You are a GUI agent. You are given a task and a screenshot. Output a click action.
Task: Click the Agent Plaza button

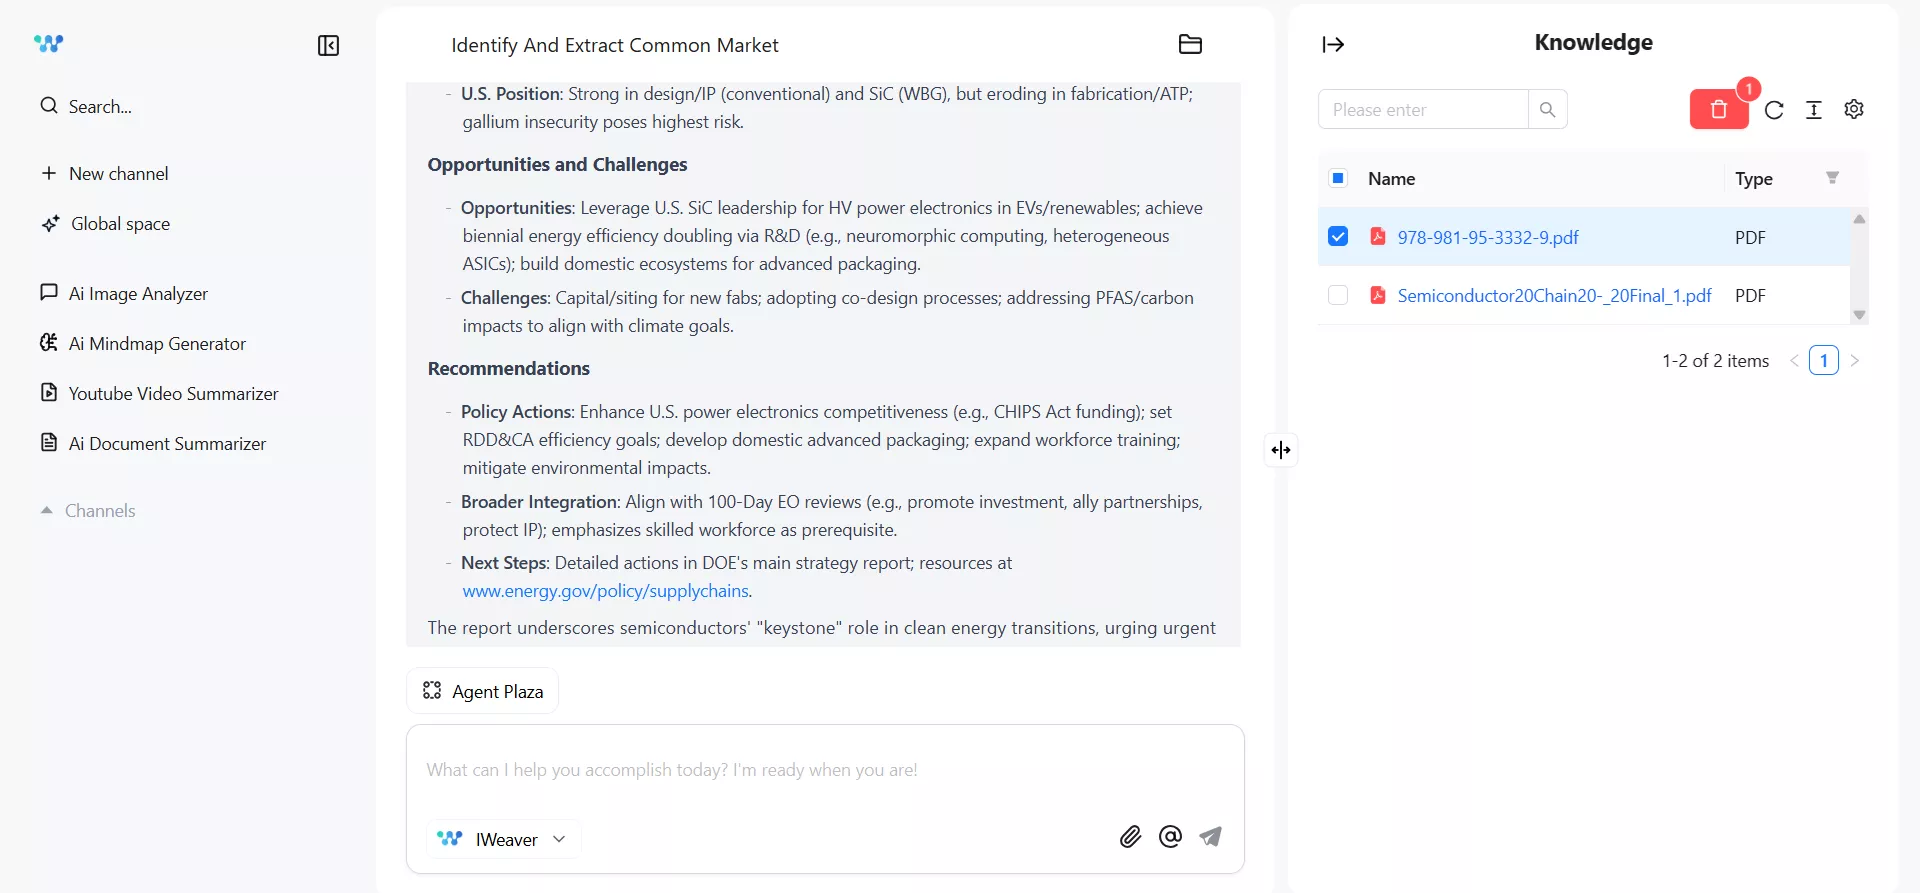tap(483, 691)
